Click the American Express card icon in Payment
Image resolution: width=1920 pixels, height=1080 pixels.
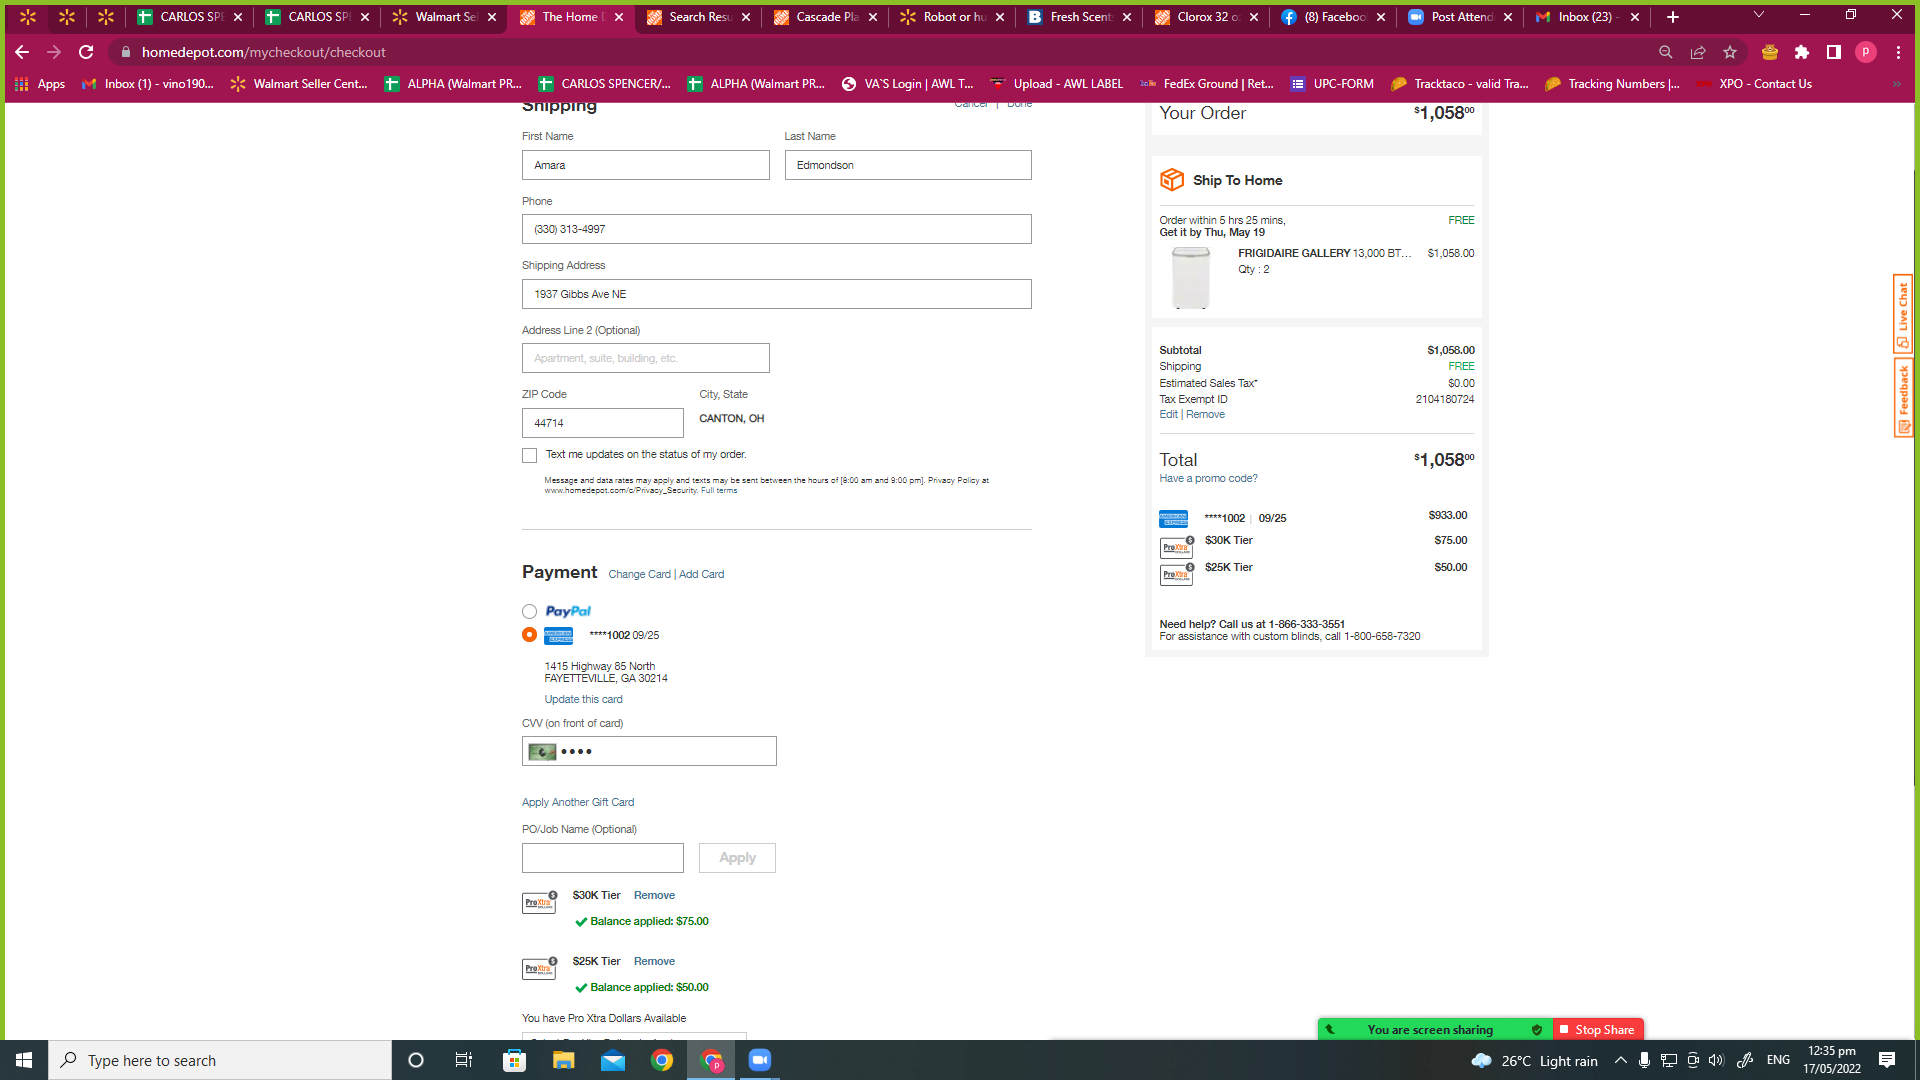pos(558,635)
